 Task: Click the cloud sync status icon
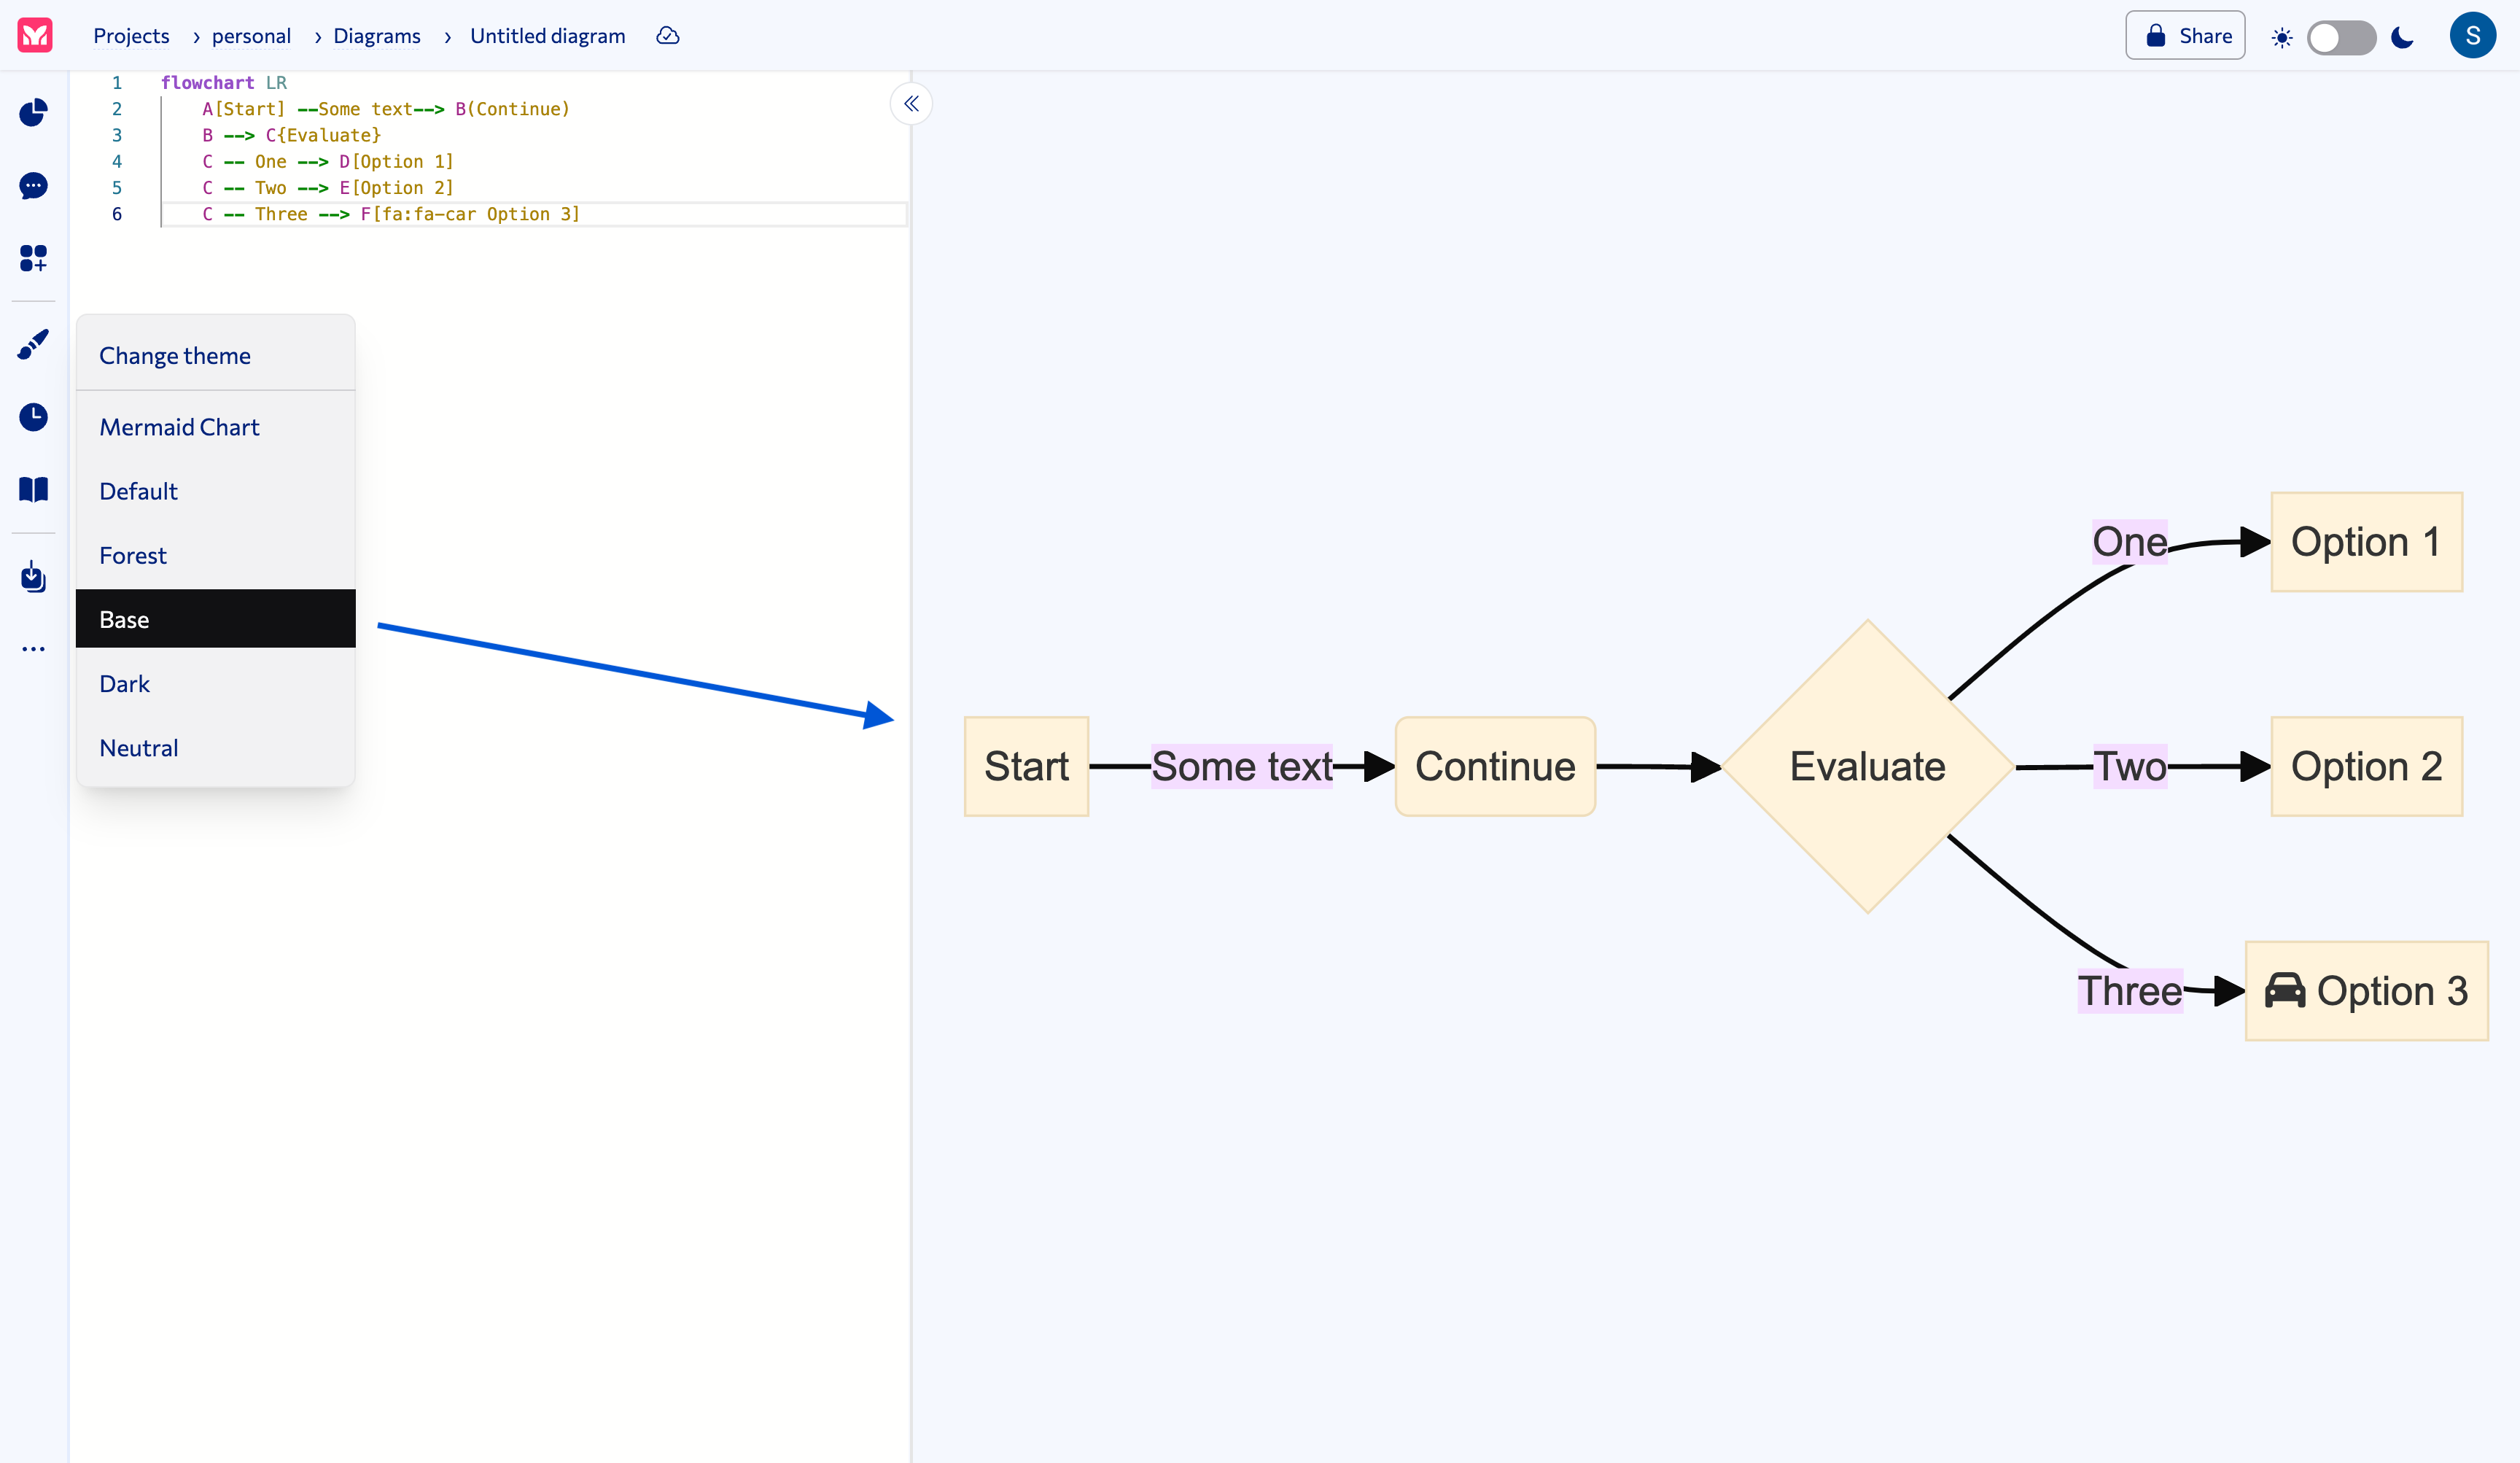click(667, 36)
